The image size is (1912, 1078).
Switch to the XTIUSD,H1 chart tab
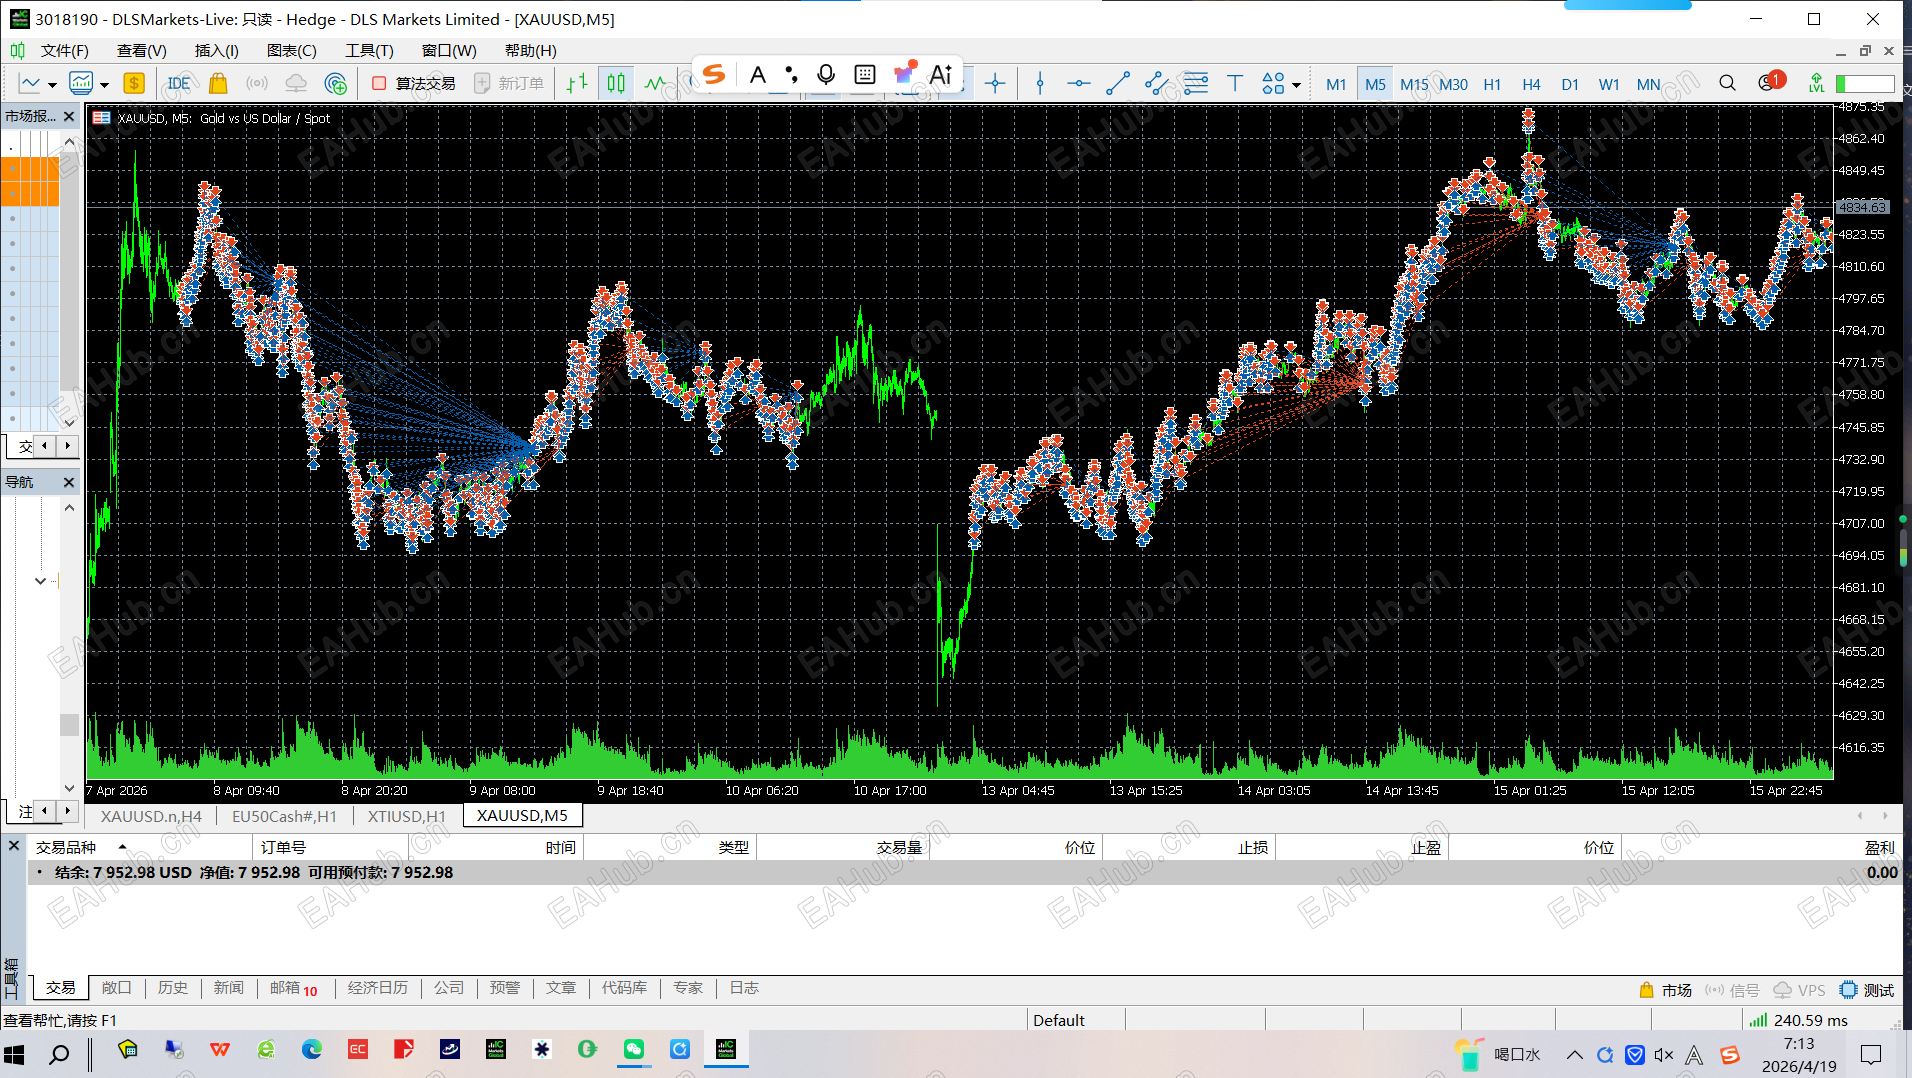click(x=406, y=816)
